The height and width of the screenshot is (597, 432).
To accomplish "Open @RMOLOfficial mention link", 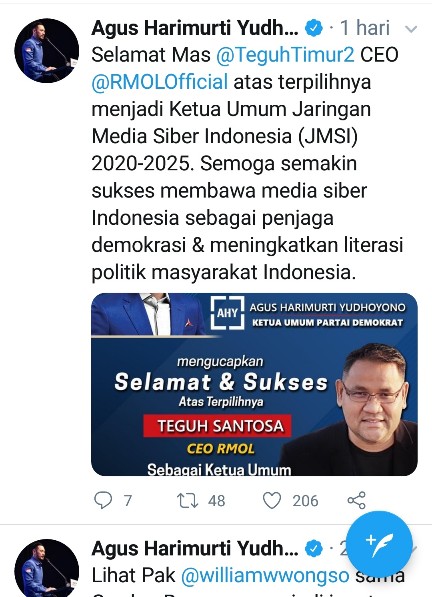I will click(160, 82).
